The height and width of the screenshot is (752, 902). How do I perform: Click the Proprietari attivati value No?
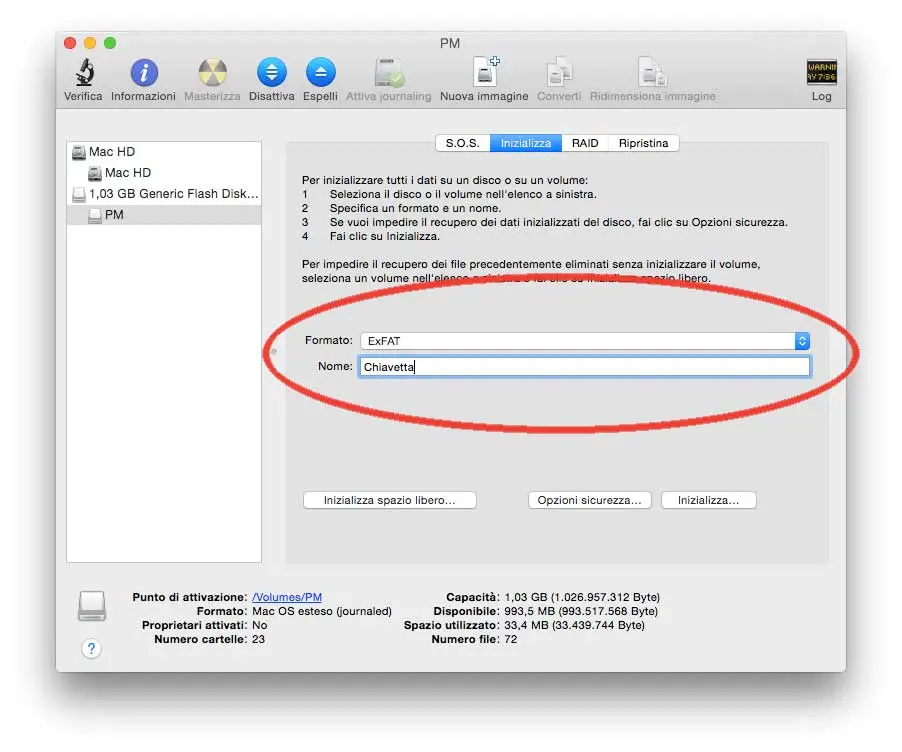(x=259, y=625)
